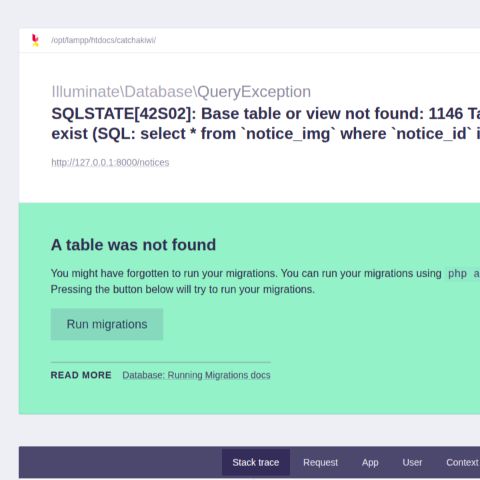Select the /opt/lampp/htdocs/catchakiwi/ path text
The height and width of the screenshot is (480, 480).
pyautogui.click(x=103, y=40)
